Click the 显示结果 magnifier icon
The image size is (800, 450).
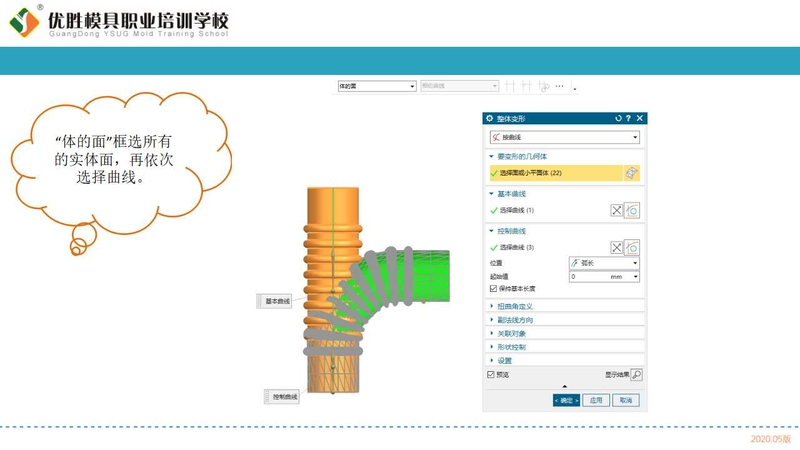coord(636,375)
